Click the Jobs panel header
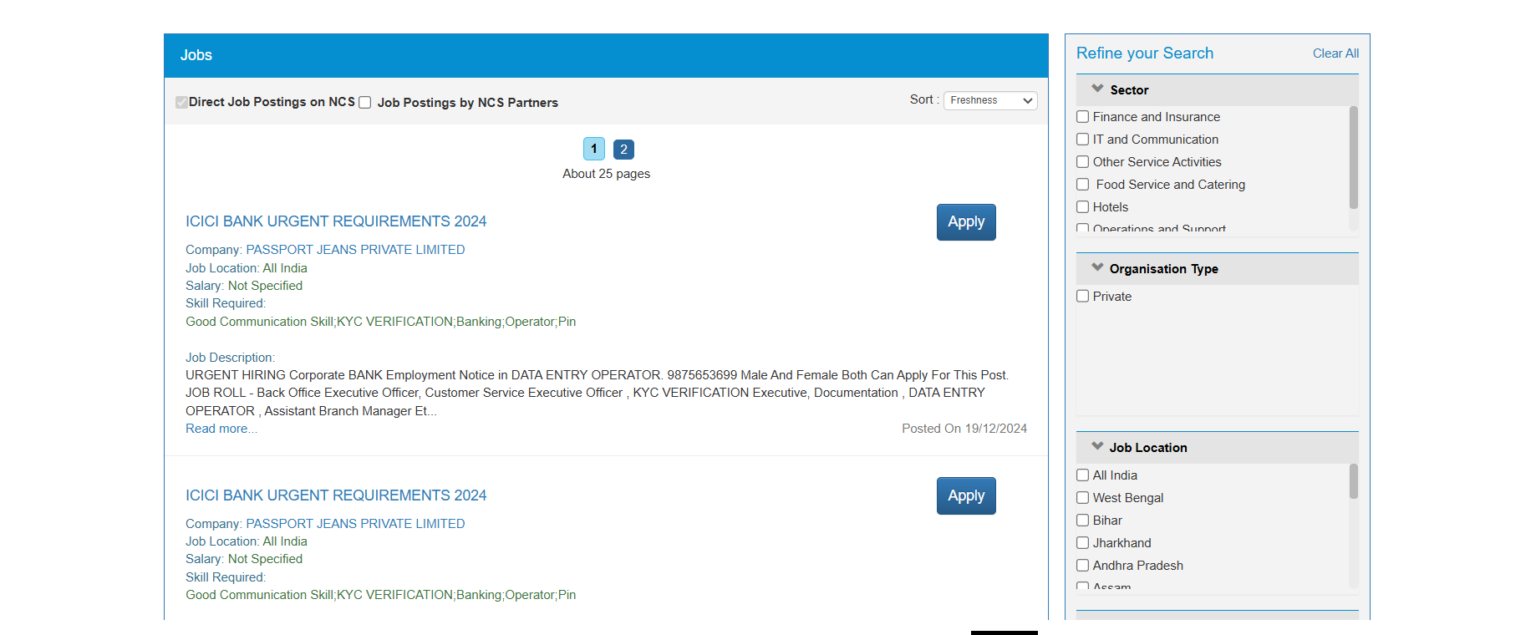 click(606, 55)
